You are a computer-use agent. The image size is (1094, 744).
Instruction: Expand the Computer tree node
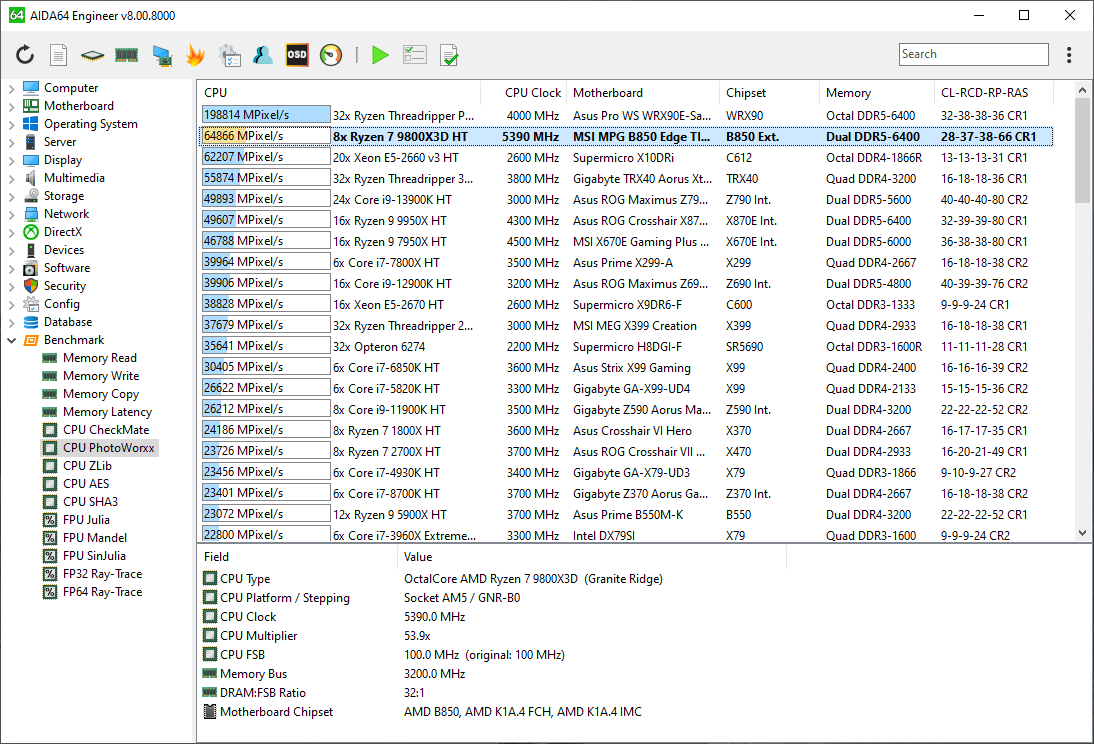tap(11, 89)
